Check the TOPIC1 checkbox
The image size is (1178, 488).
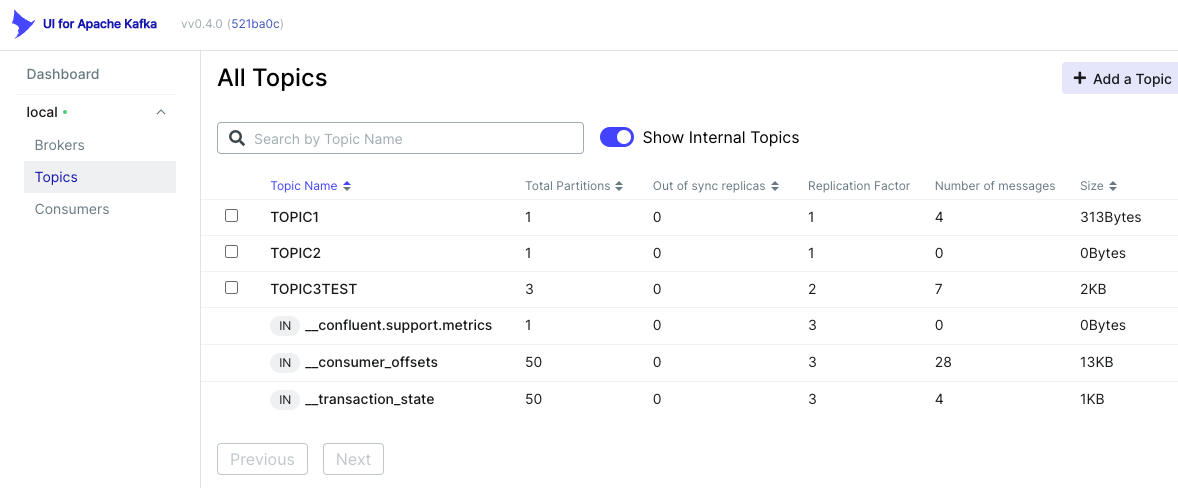(x=232, y=216)
